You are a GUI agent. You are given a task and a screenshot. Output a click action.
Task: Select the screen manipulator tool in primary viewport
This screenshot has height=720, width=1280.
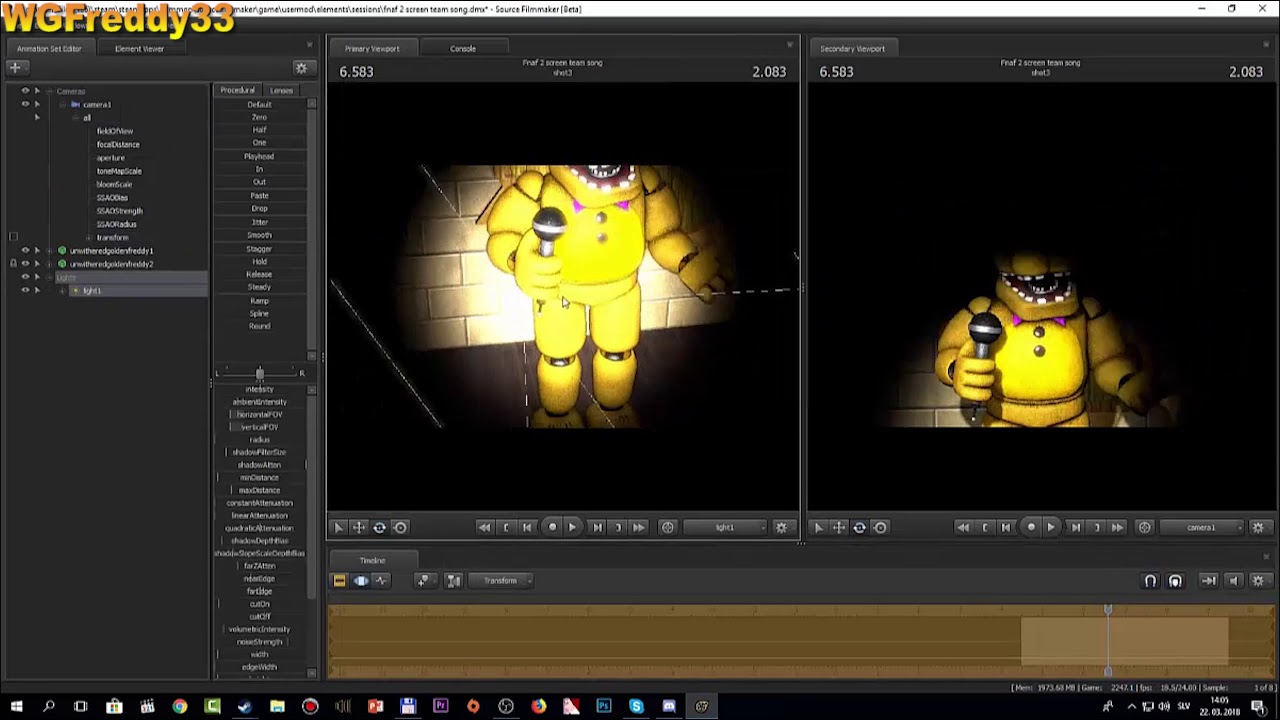click(x=400, y=527)
